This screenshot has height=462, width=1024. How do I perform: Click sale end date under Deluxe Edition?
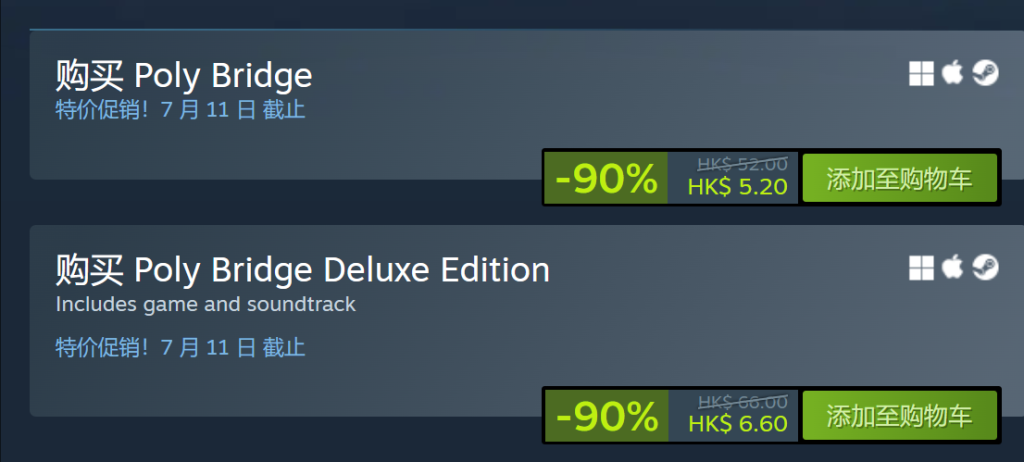180,347
